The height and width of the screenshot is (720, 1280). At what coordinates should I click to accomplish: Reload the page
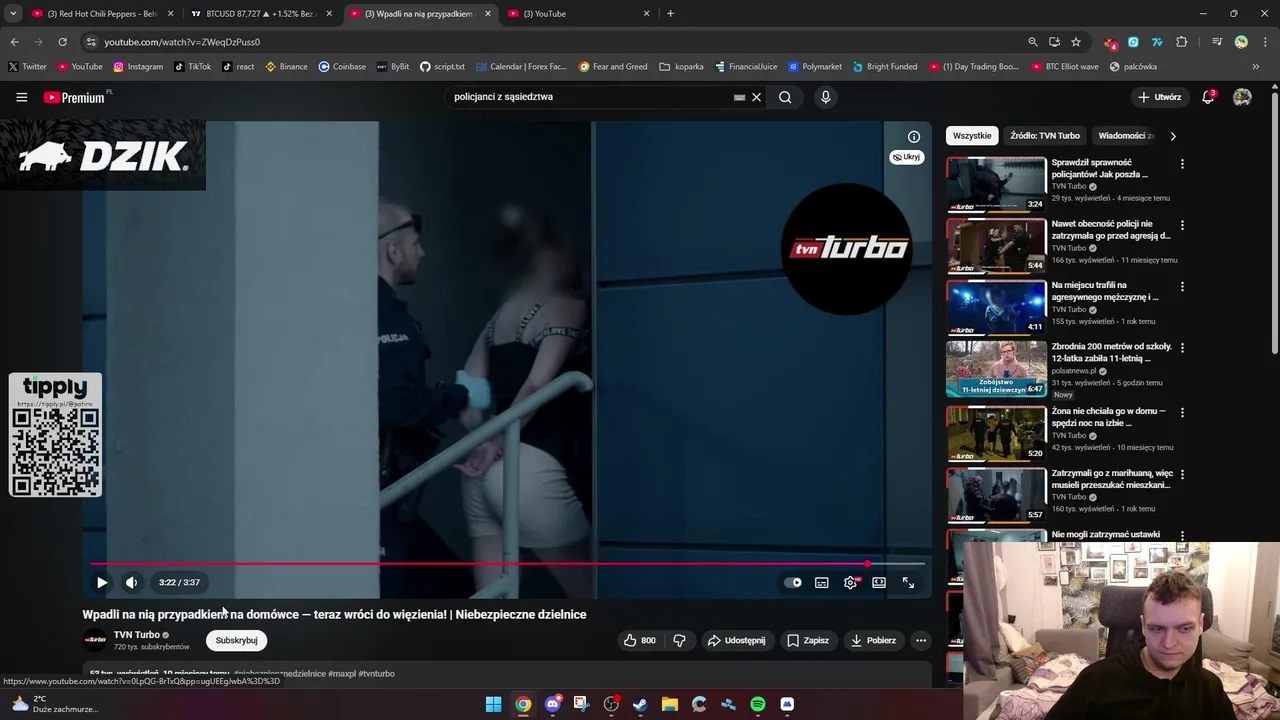62,42
